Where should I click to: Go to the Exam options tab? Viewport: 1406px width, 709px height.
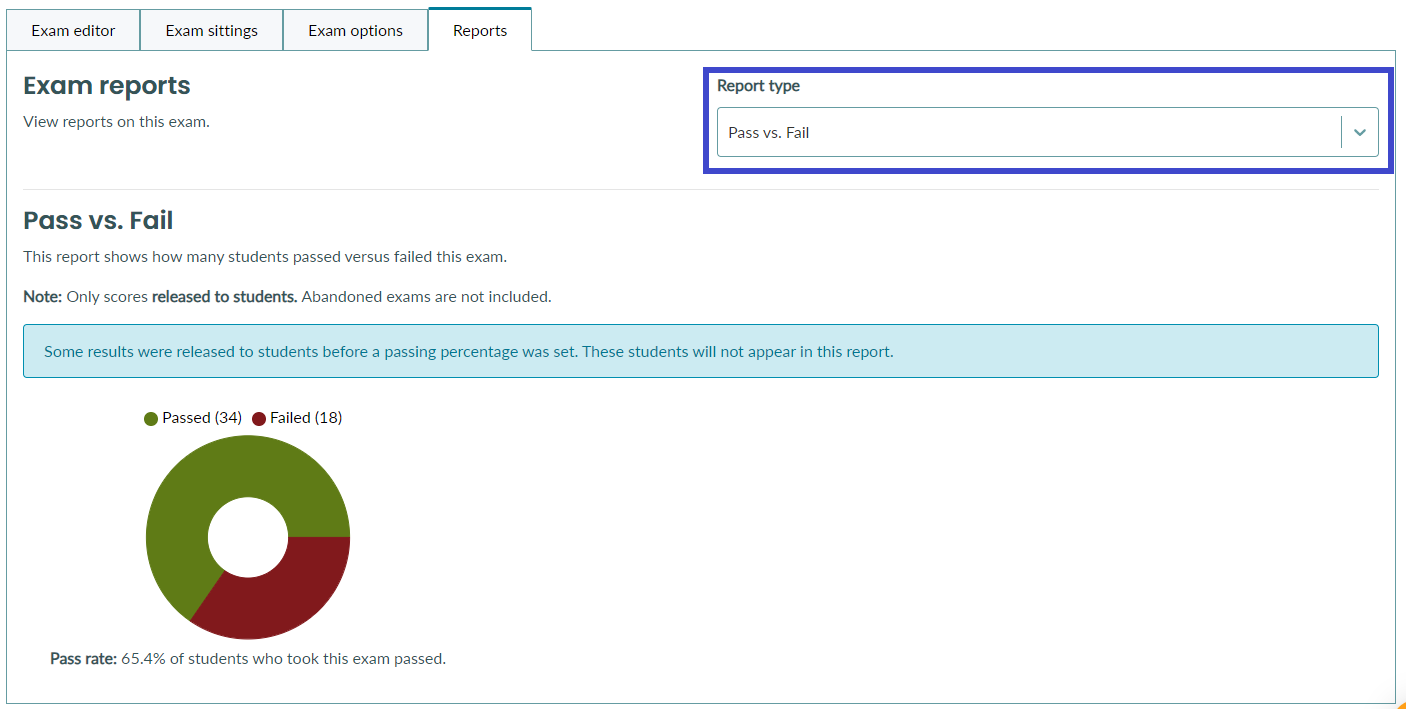coord(355,30)
